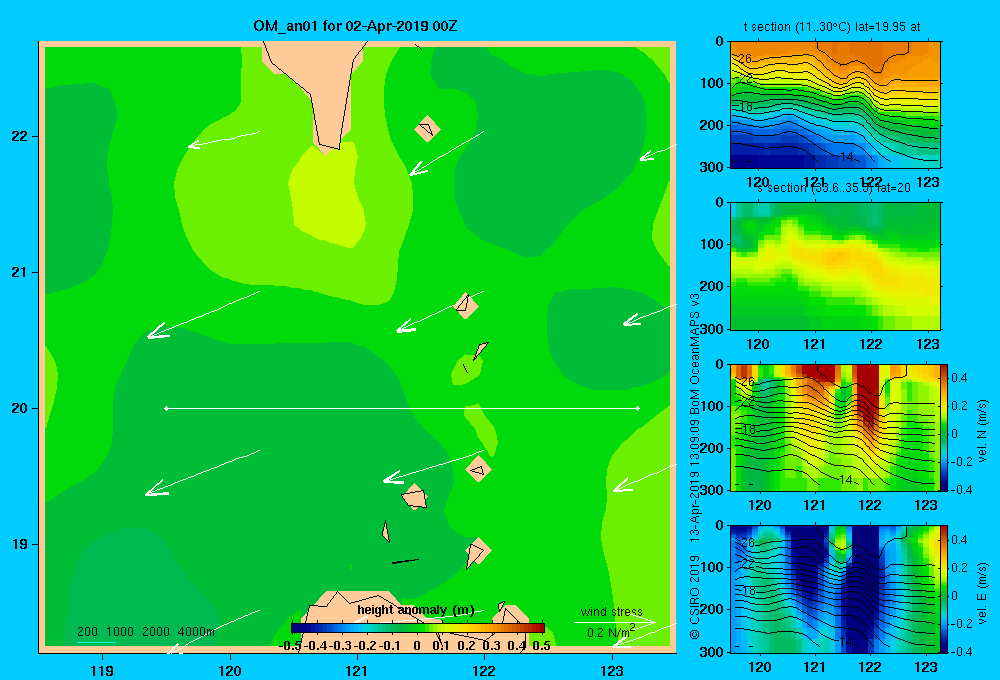1000x680 pixels.
Task: Click the '4000m' depth contour legend entry
Action: coord(196,632)
